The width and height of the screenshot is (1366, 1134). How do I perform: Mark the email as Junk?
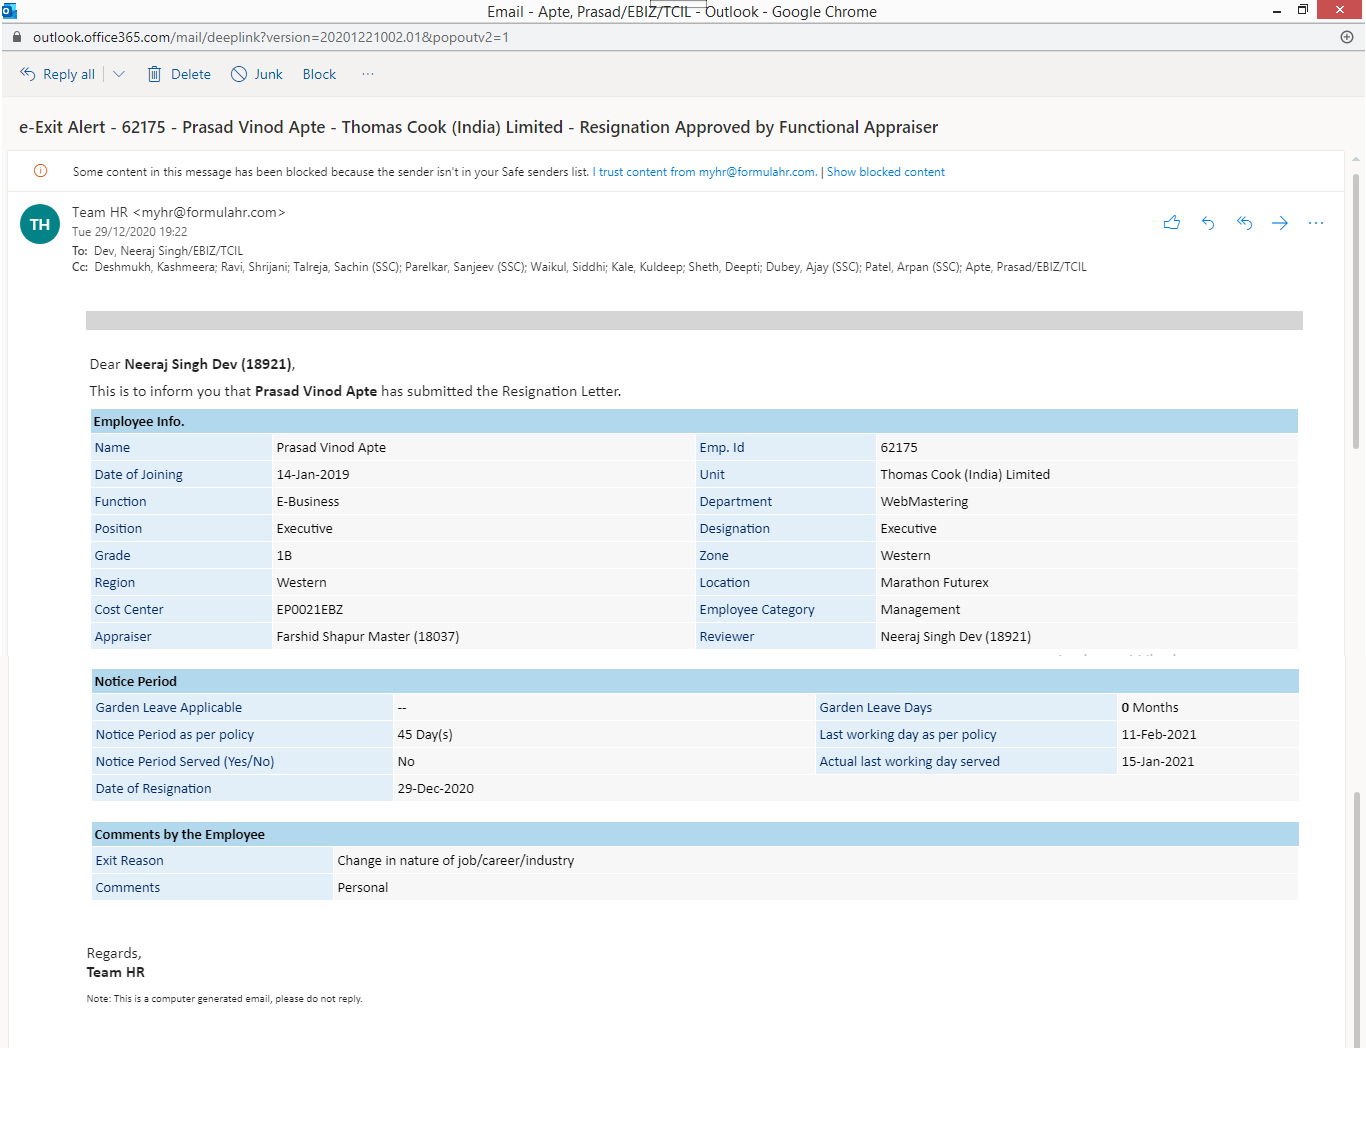tap(257, 74)
